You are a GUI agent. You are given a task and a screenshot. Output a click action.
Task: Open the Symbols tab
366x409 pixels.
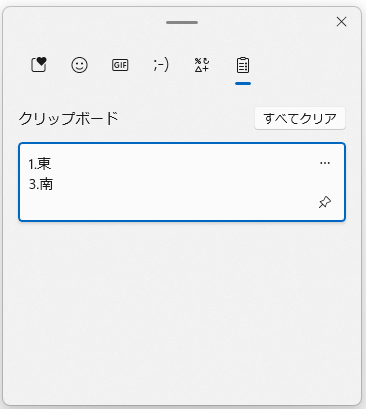(202, 65)
